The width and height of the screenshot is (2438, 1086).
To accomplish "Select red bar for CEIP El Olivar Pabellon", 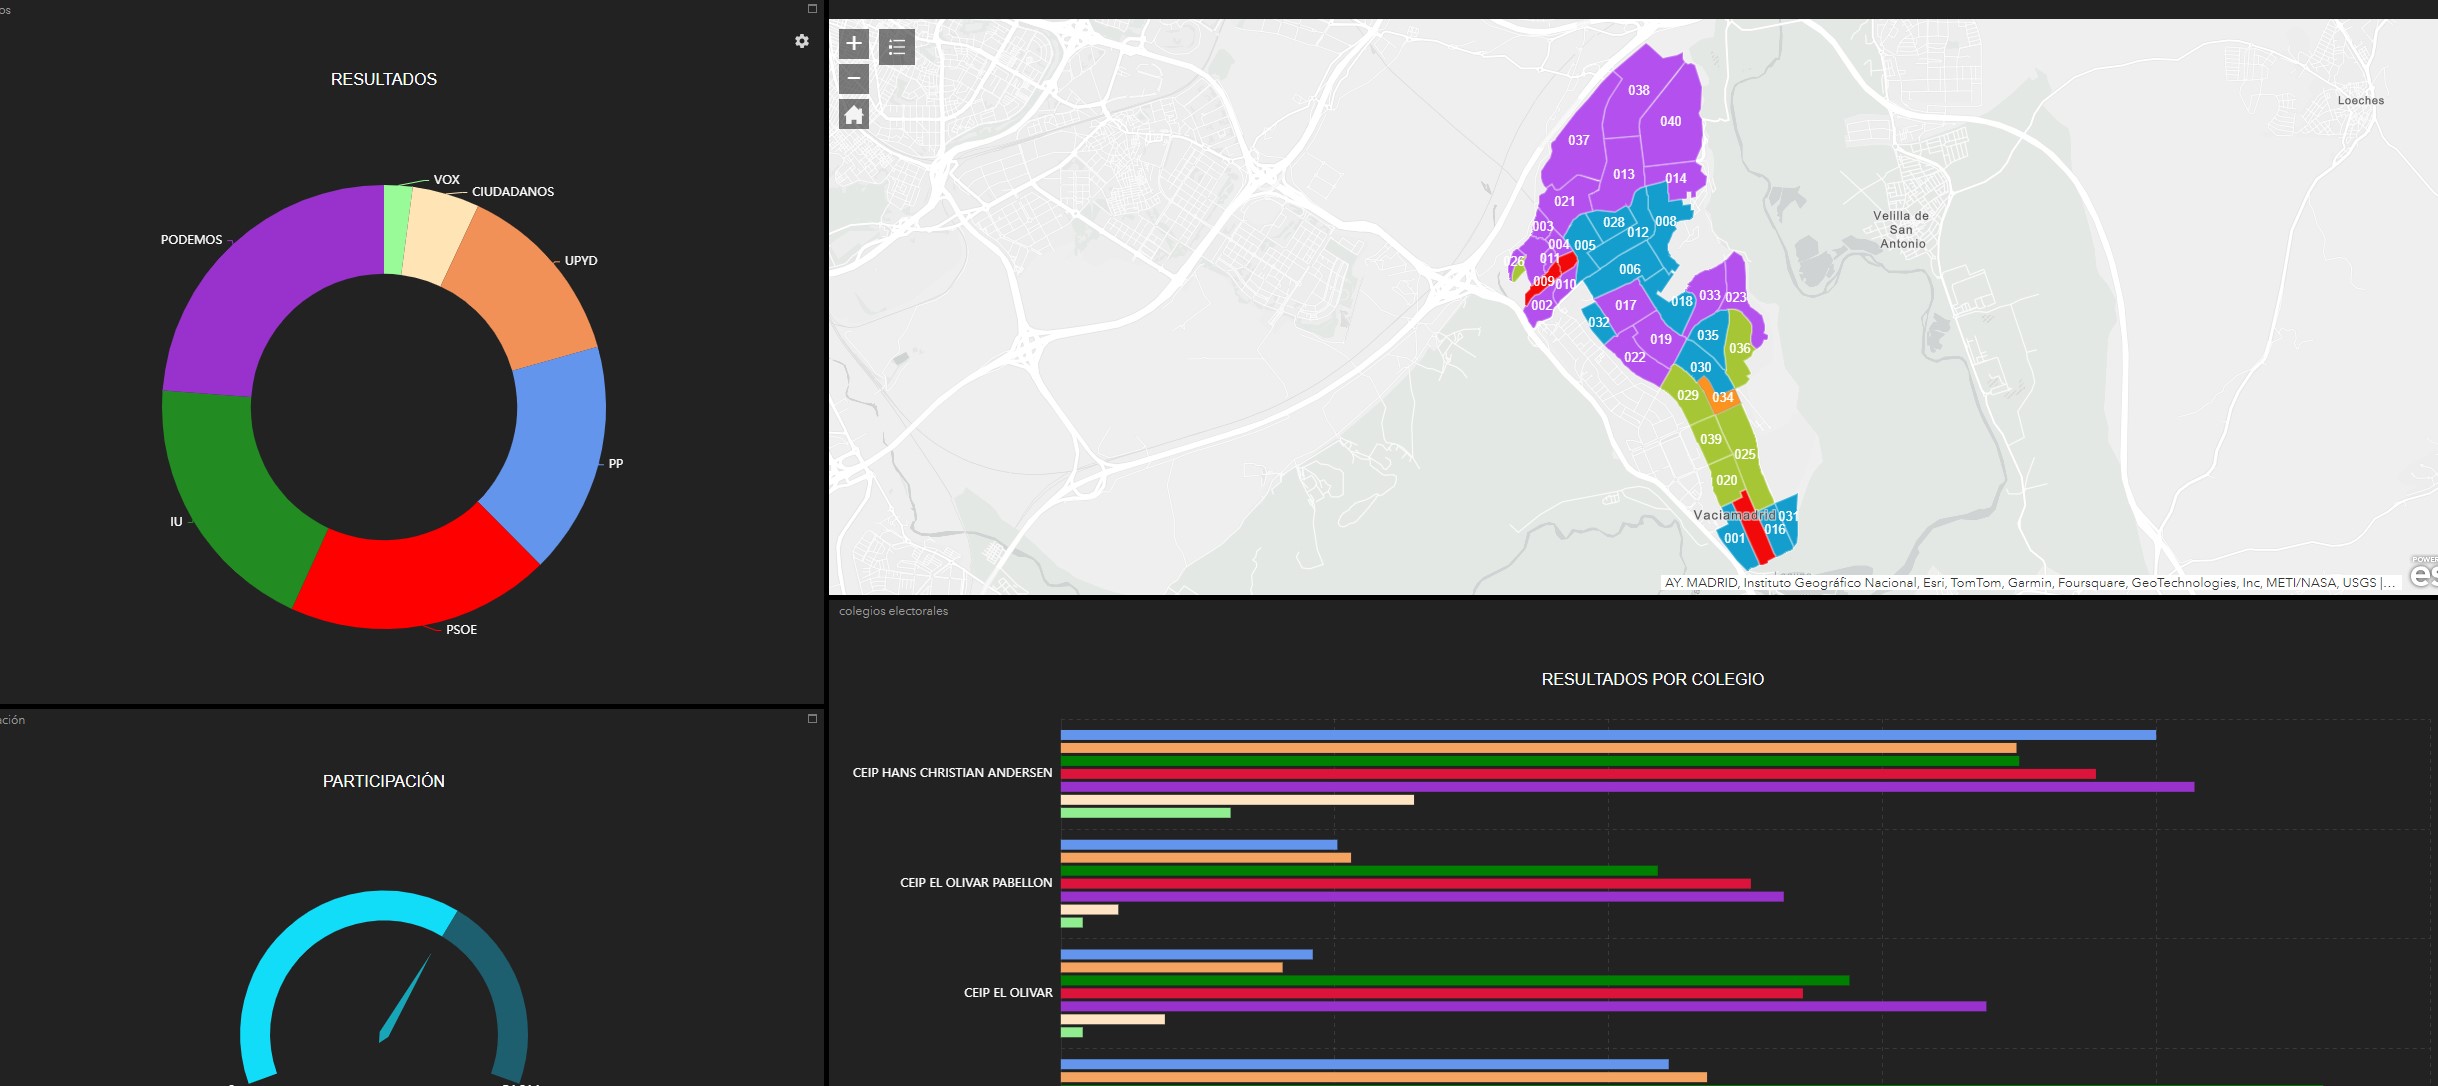I will pyautogui.click(x=1406, y=884).
